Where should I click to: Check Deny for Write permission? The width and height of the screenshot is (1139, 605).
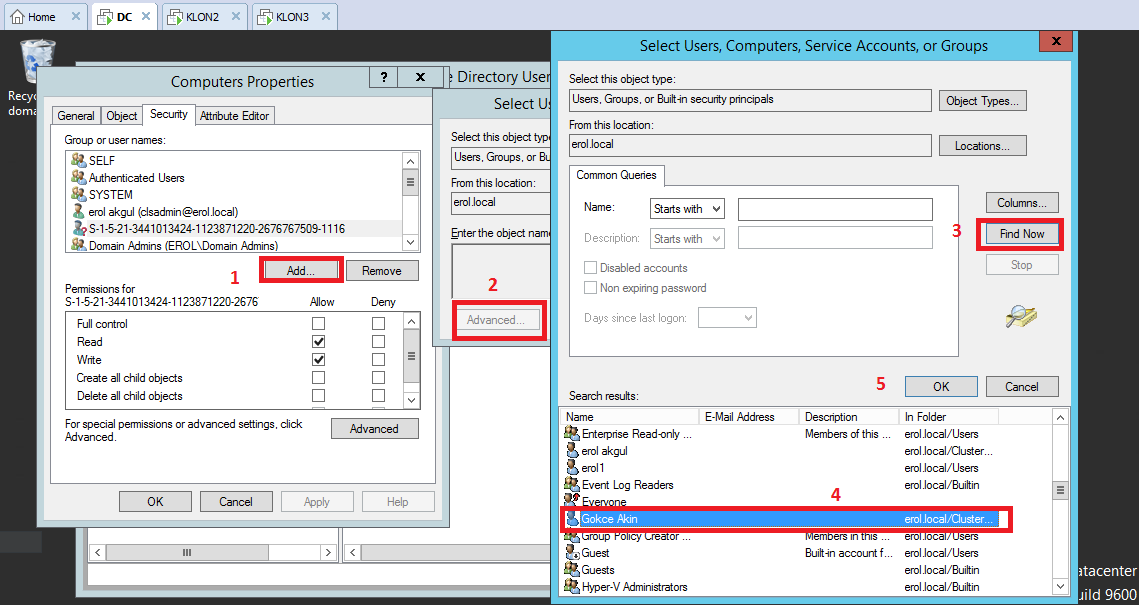[378, 360]
